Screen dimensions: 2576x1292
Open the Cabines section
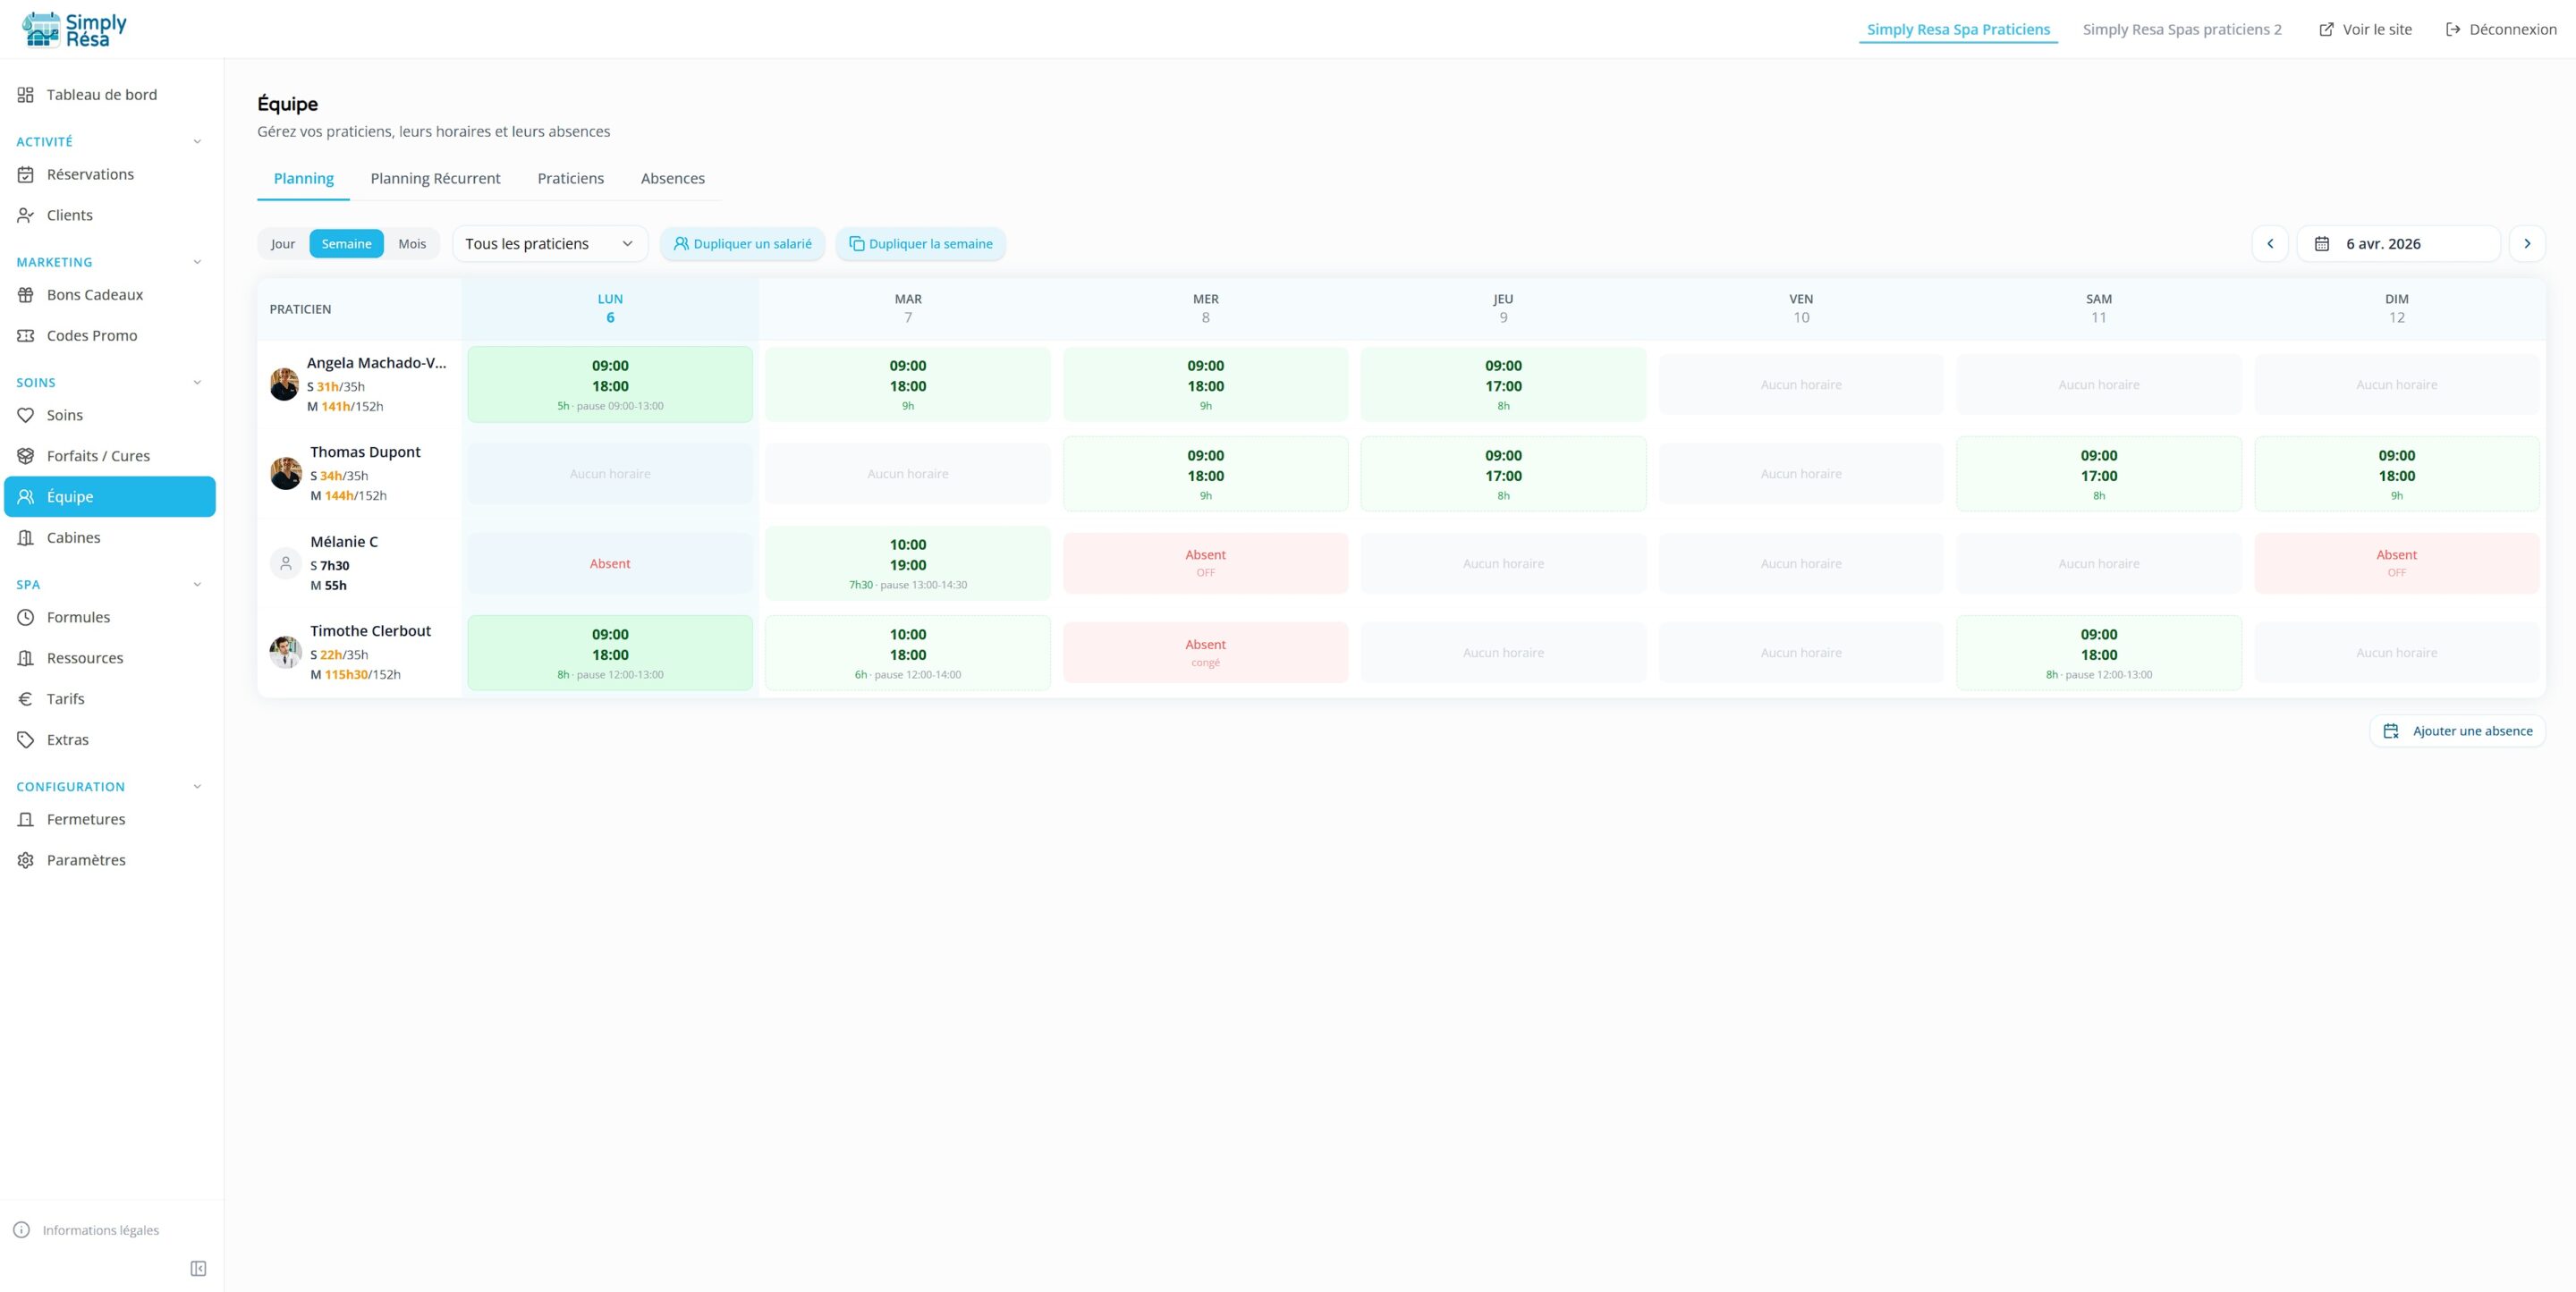[x=73, y=537]
